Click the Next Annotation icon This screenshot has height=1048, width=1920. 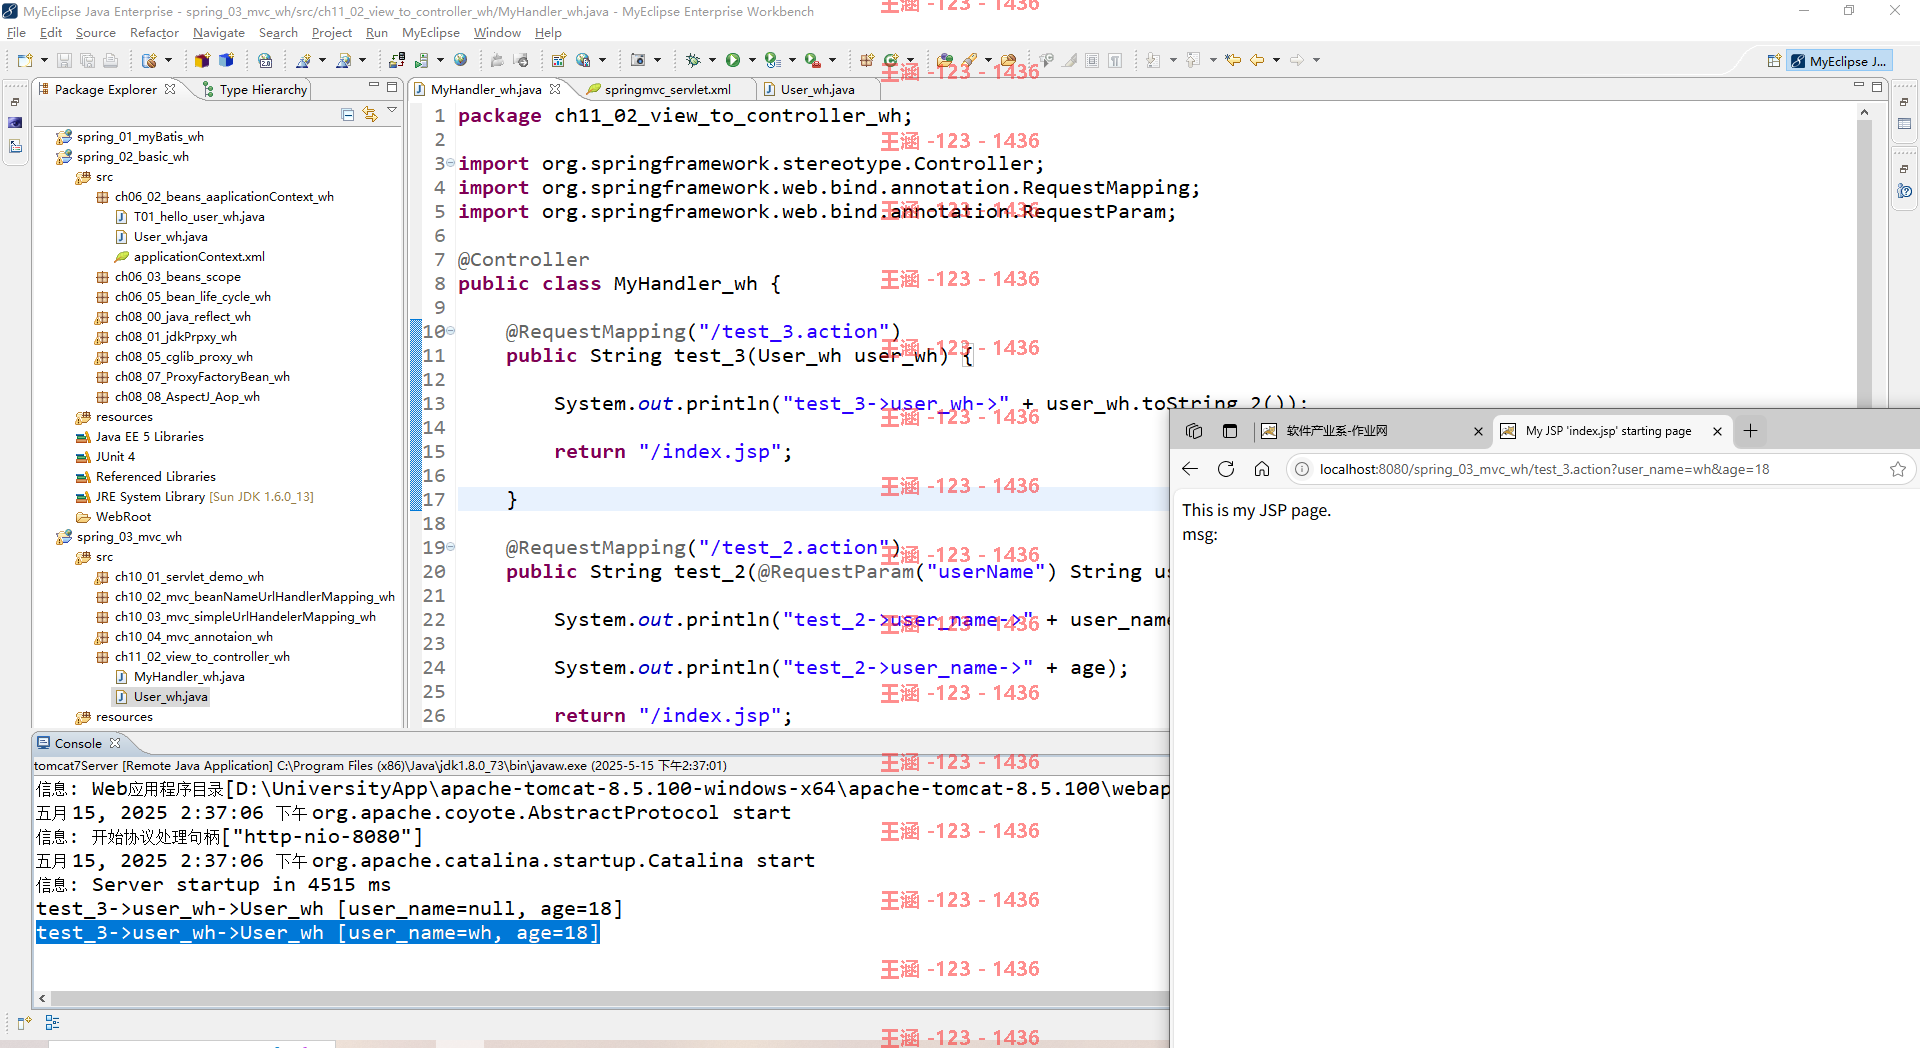point(1153,60)
